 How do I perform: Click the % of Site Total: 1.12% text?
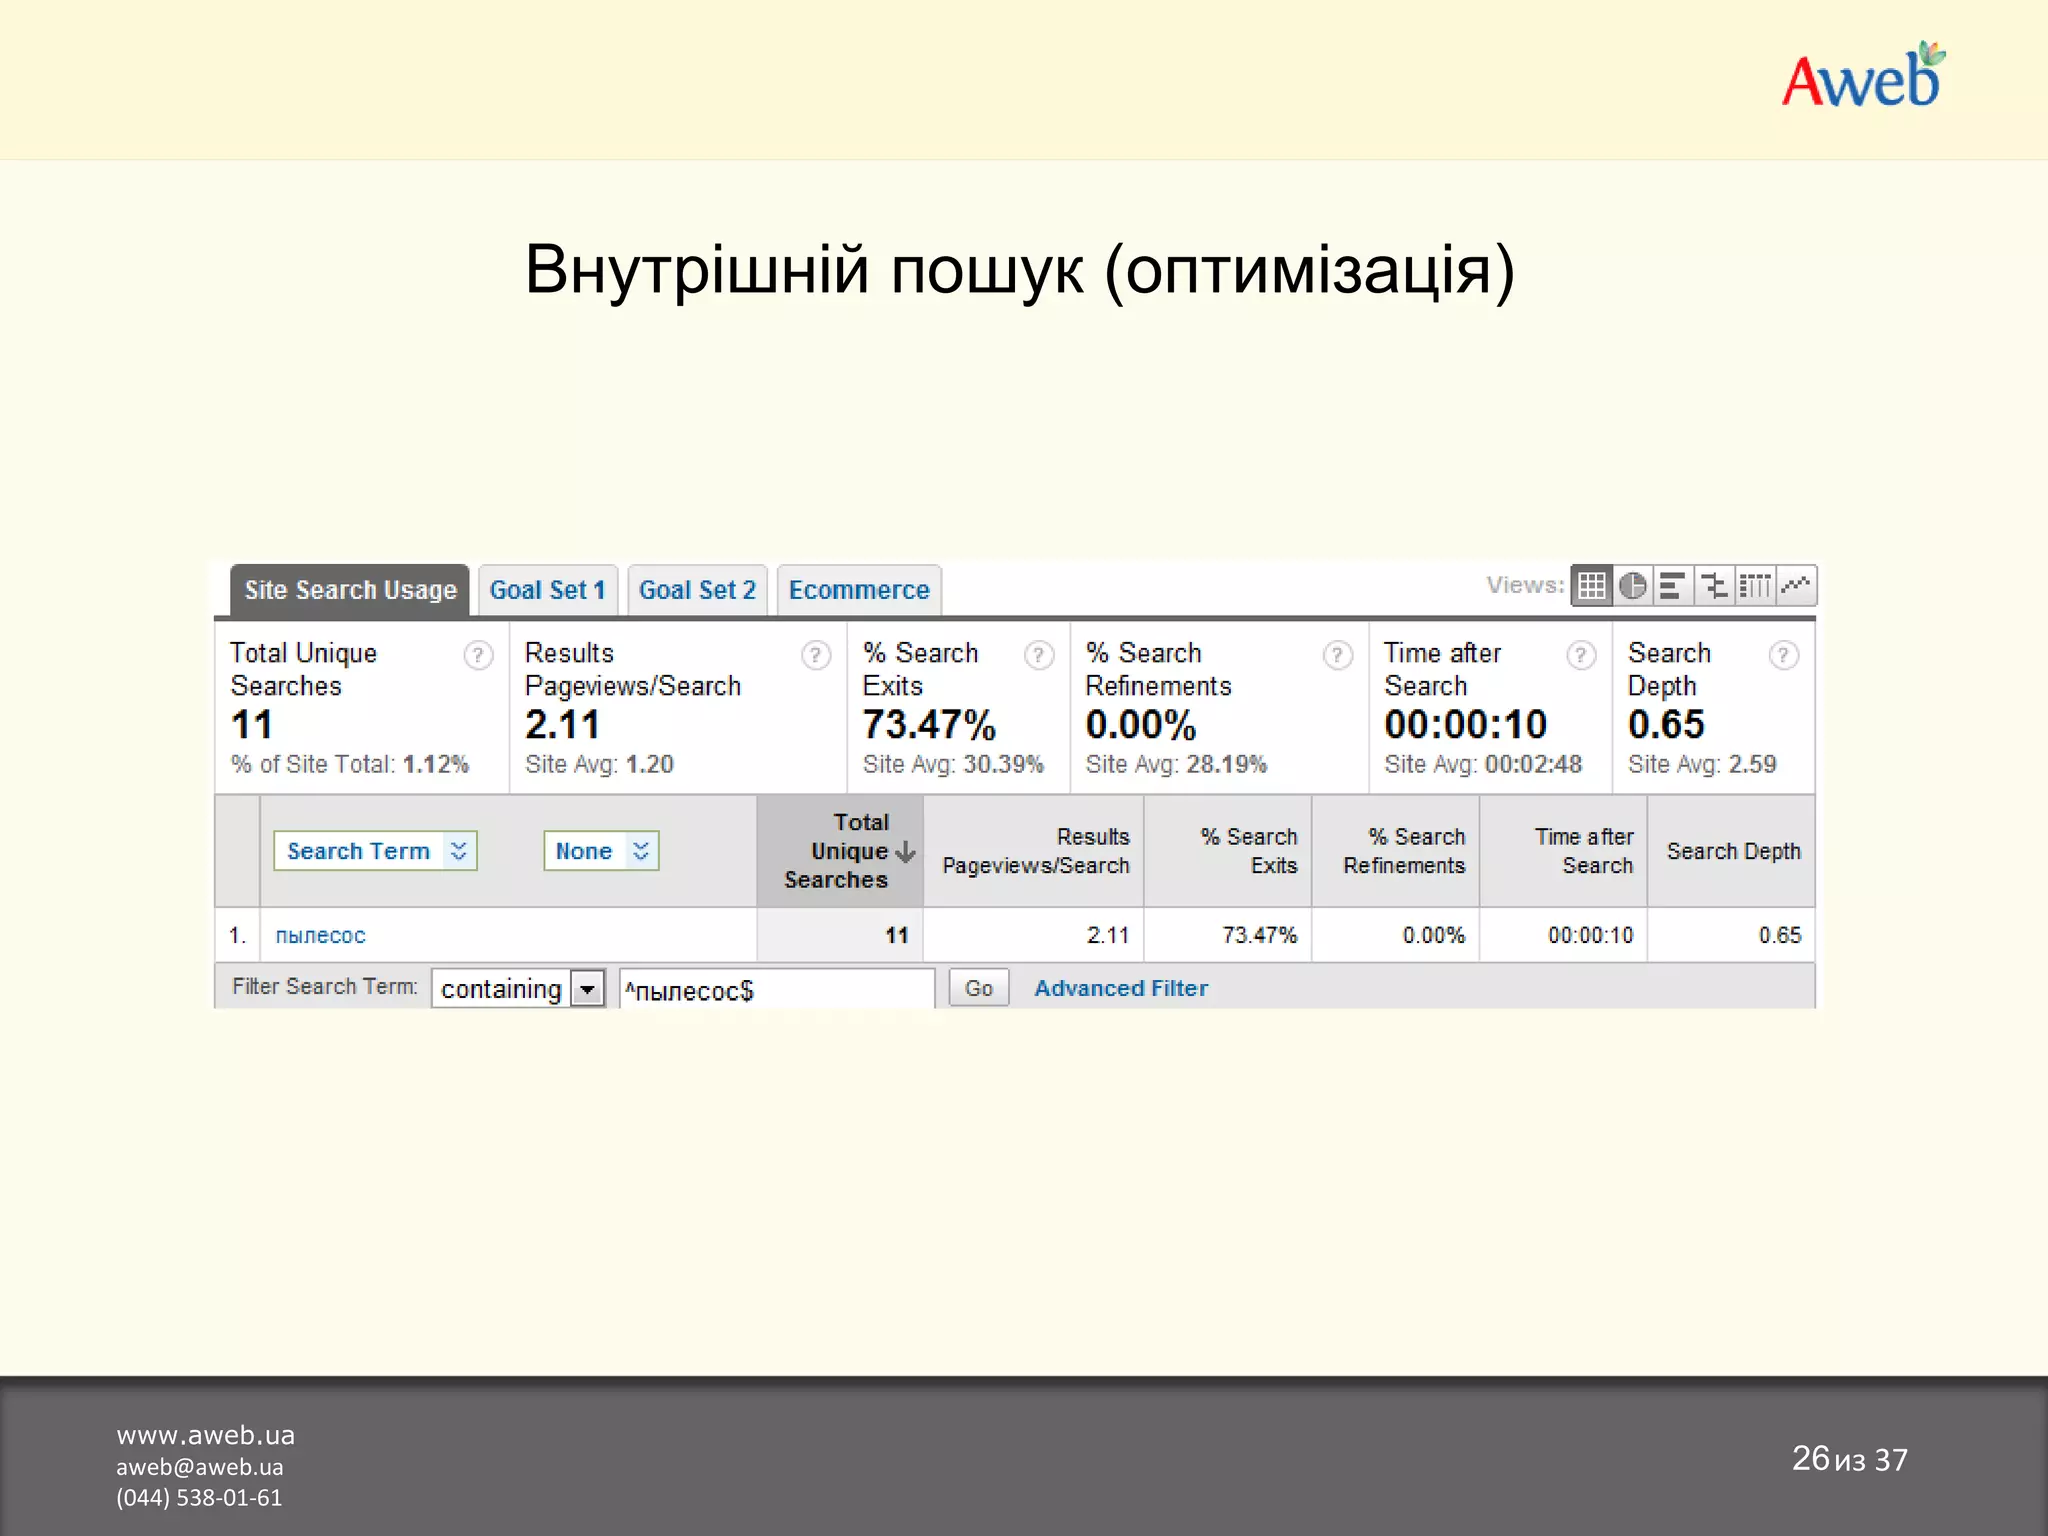coord(350,764)
